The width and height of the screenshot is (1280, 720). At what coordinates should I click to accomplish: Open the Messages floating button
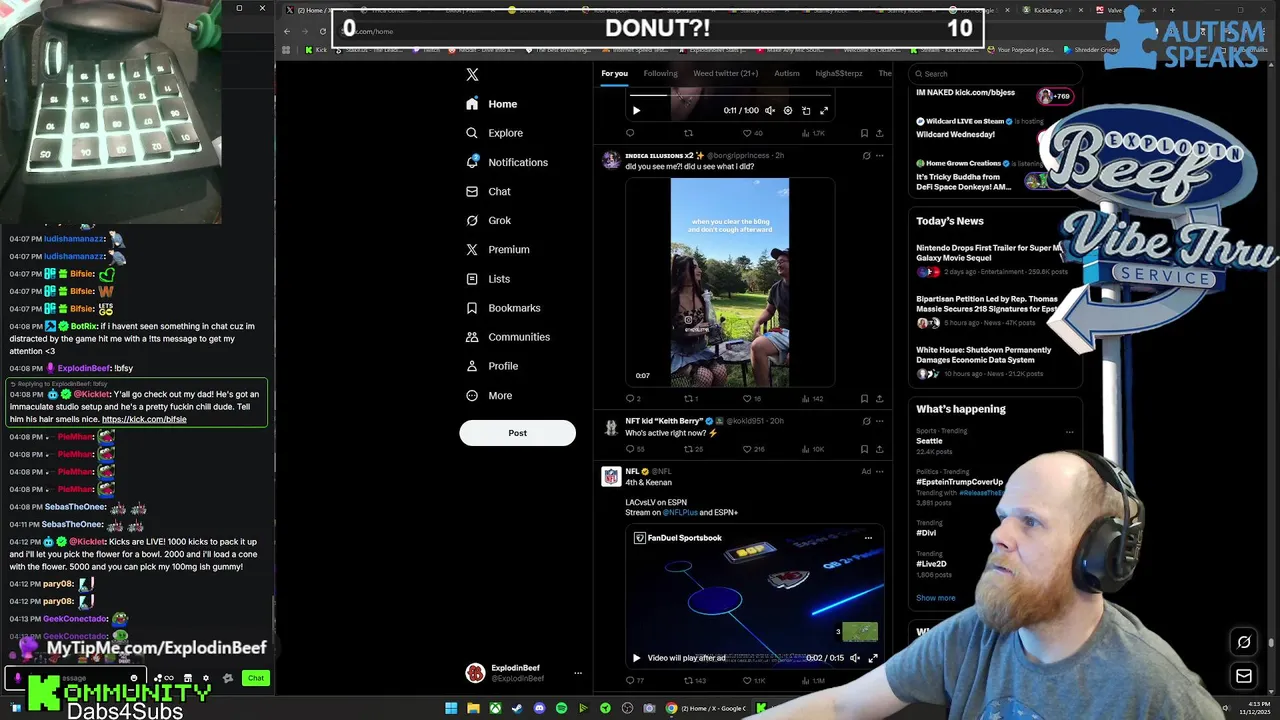(1244, 676)
